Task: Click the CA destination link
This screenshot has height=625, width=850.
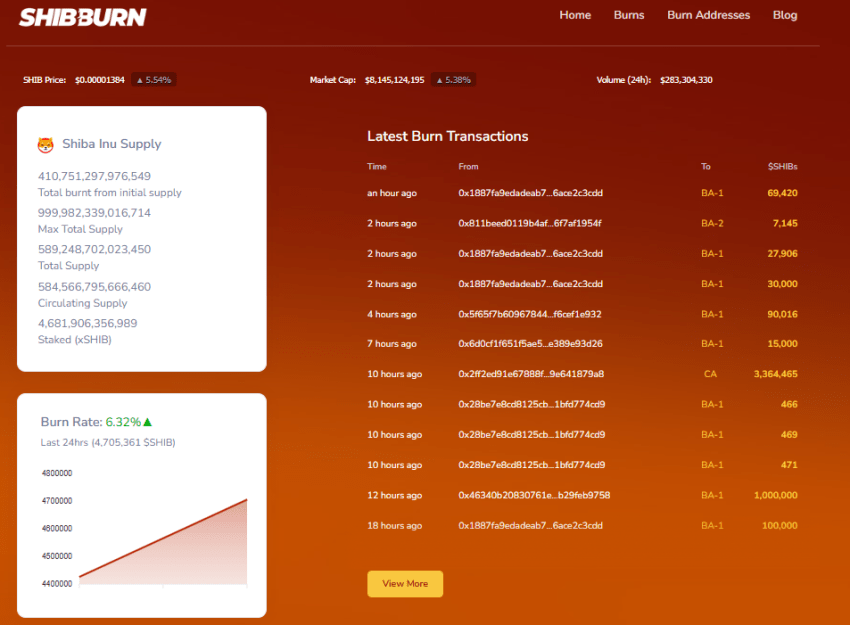Action: pos(710,374)
